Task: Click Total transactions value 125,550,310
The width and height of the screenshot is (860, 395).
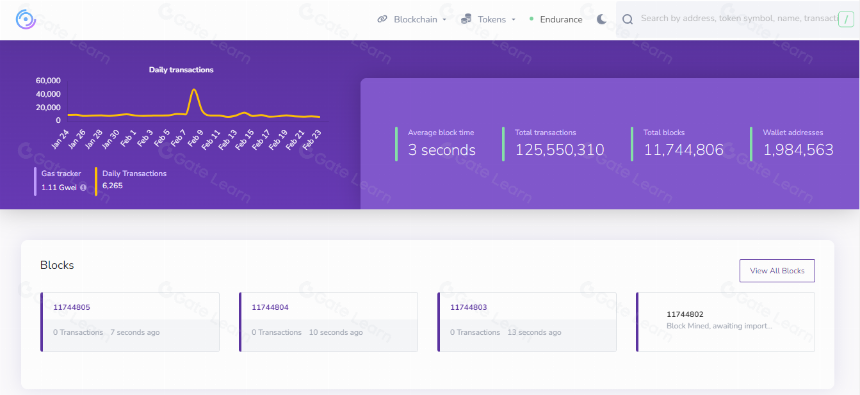Action: [x=559, y=150]
